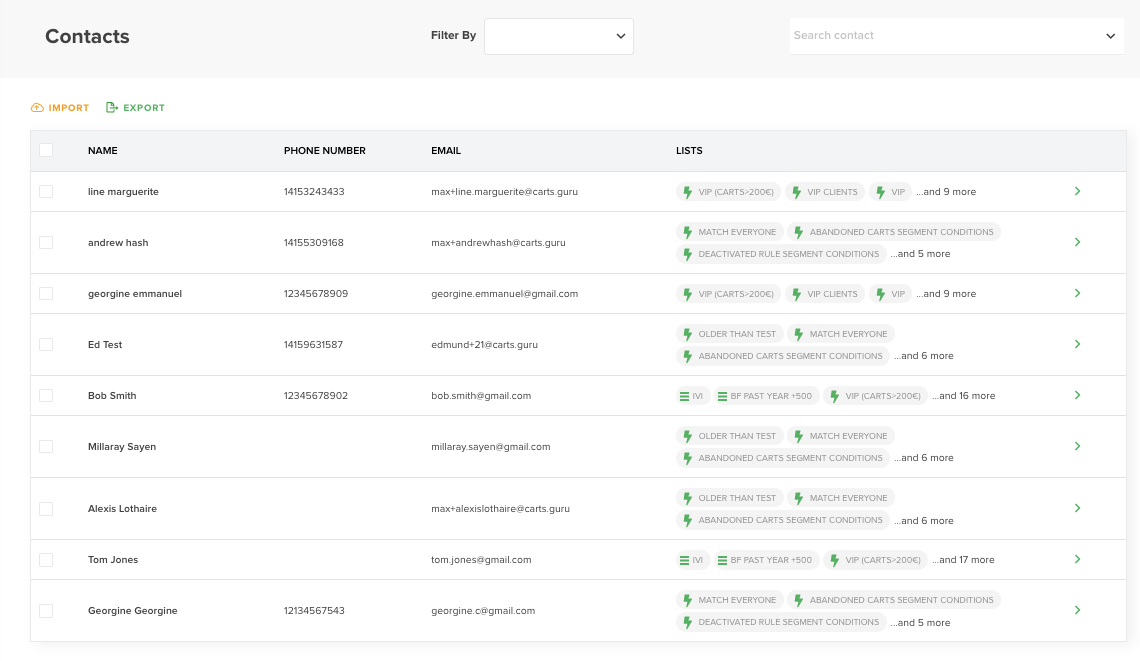This screenshot has width=1140, height=661.
Task: Expand '...and 5 more' for andrew hash
Action: pyautogui.click(x=920, y=254)
